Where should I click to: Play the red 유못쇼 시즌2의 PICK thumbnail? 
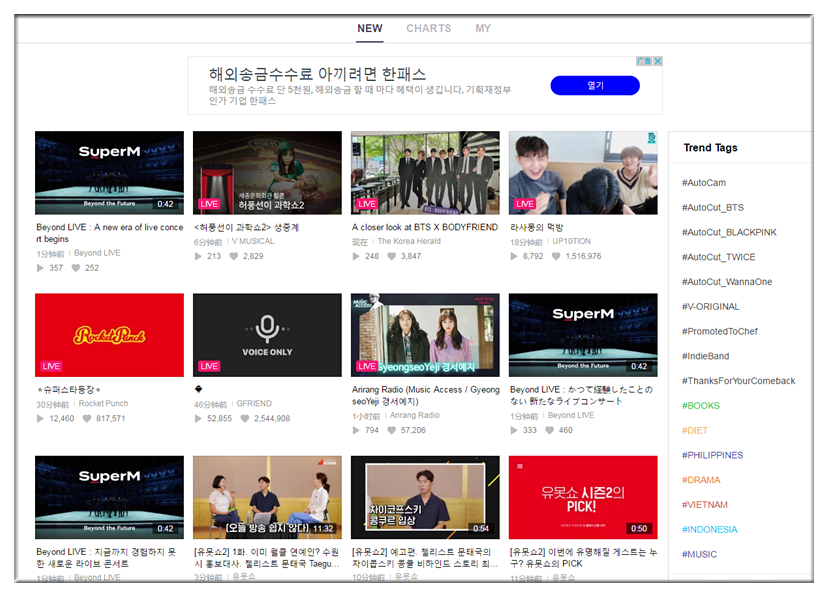[x=583, y=497]
